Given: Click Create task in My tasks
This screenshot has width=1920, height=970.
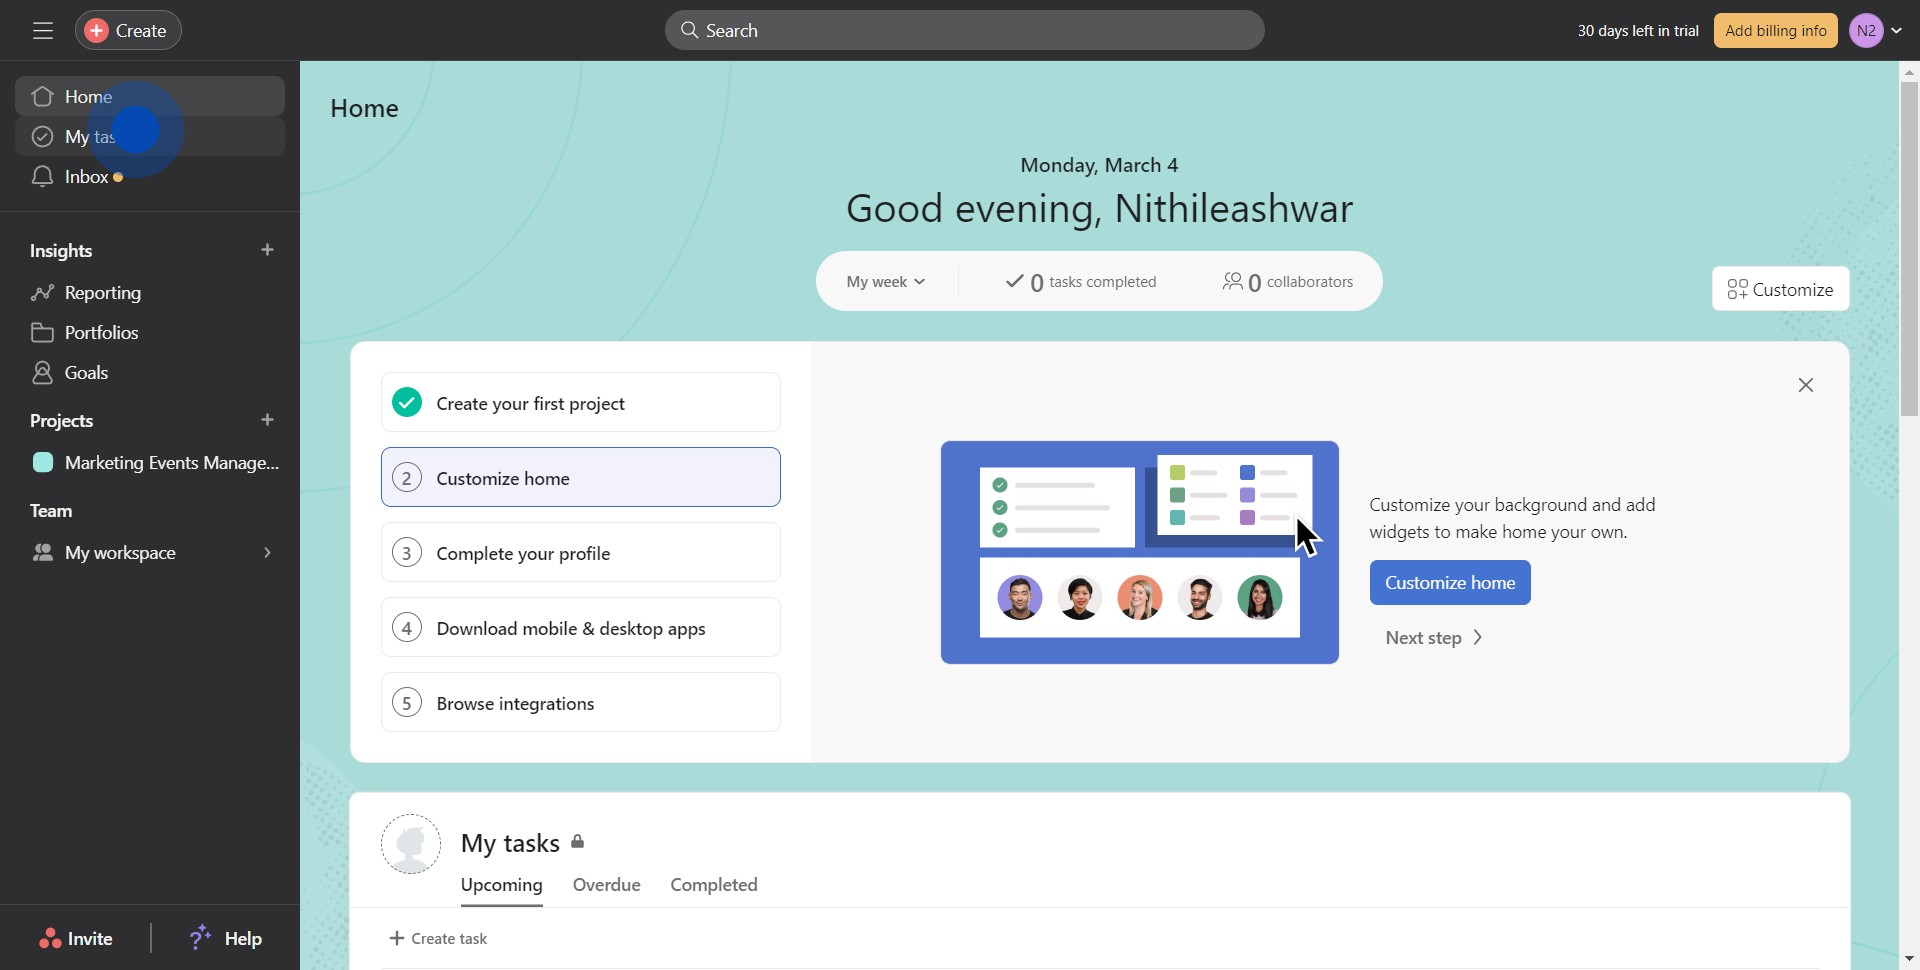Looking at the screenshot, I should pos(439,938).
